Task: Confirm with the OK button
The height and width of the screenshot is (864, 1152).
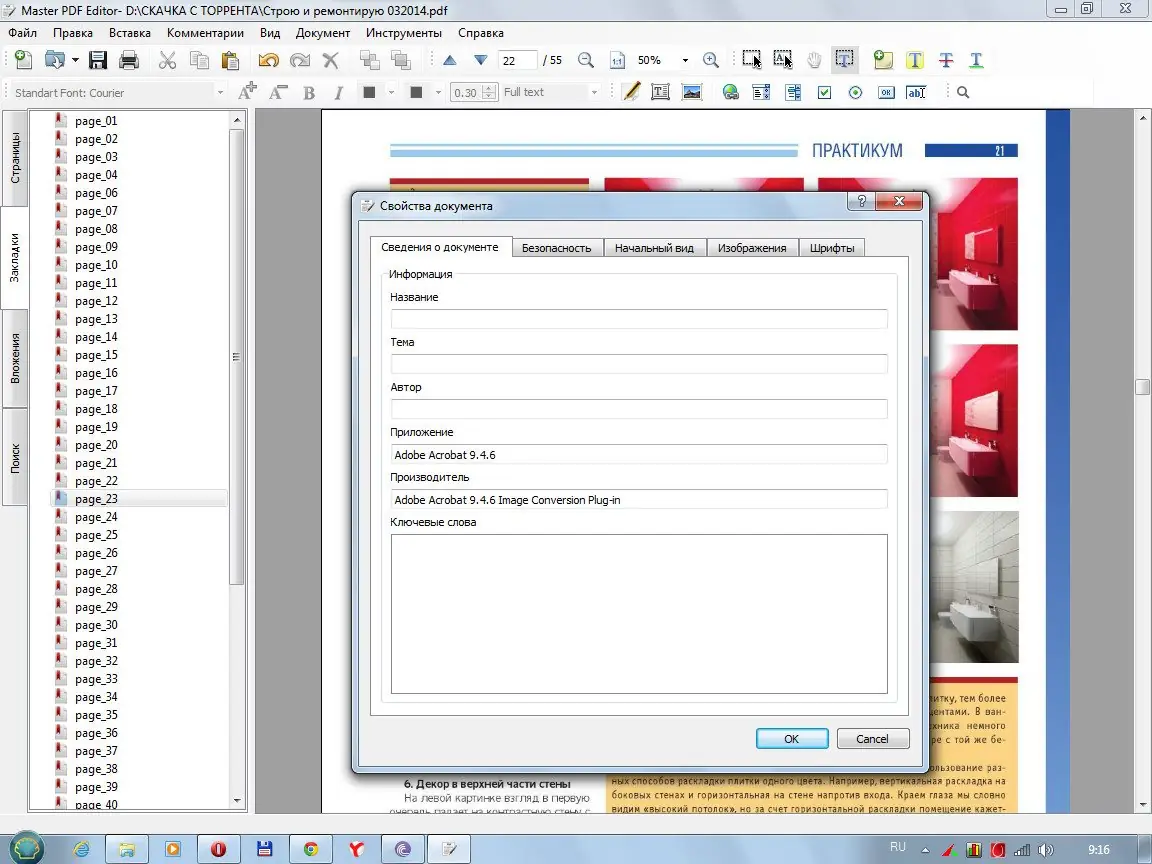Action: coord(792,739)
